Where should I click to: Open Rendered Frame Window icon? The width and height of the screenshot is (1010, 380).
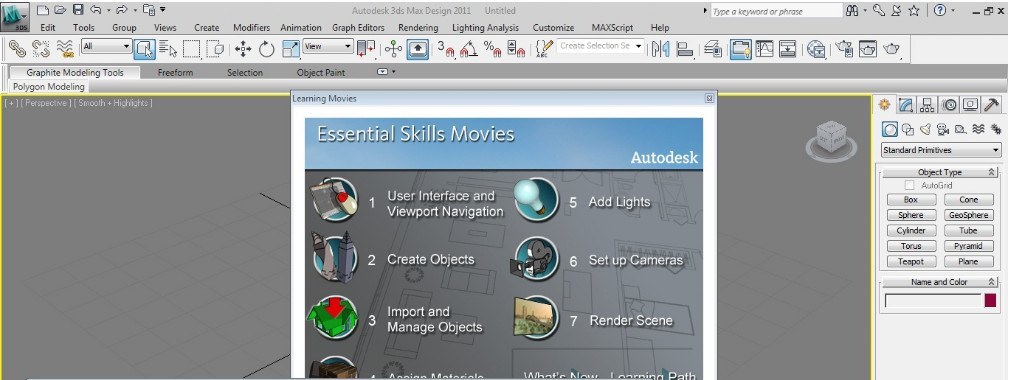click(x=868, y=49)
